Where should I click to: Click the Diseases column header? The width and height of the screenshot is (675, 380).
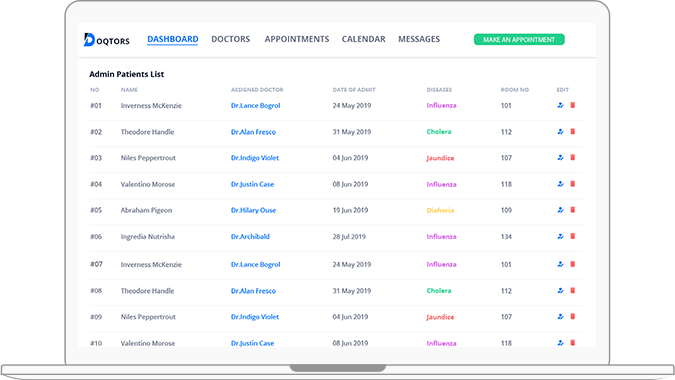tap(439, 90)
